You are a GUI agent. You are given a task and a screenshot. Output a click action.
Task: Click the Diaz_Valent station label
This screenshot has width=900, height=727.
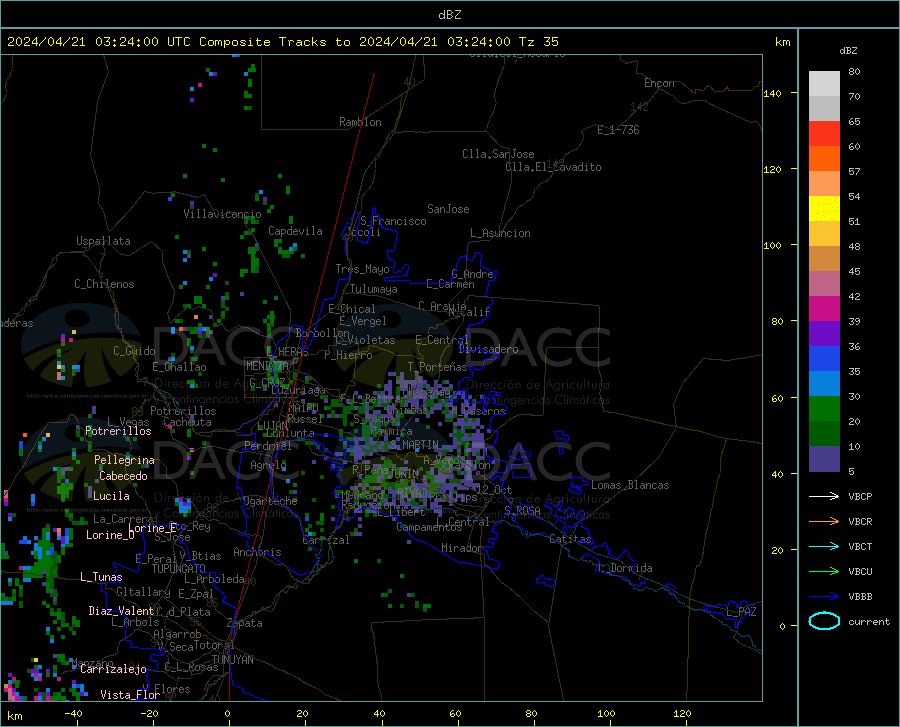[121, 611]
